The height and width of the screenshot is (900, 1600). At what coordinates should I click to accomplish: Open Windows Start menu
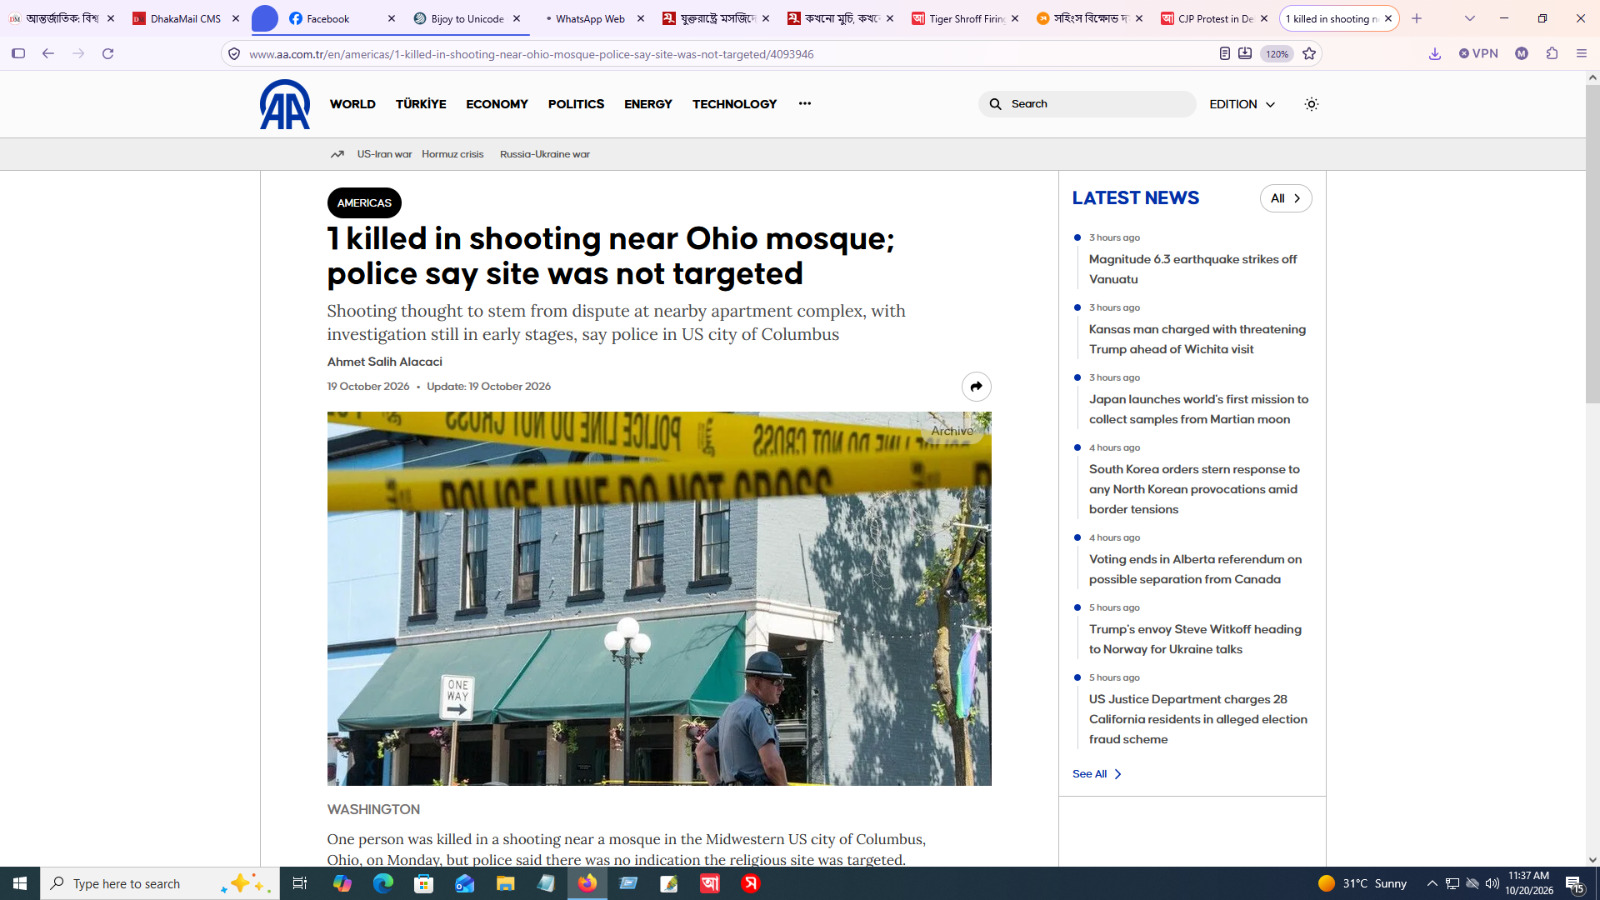coord(20,883)
